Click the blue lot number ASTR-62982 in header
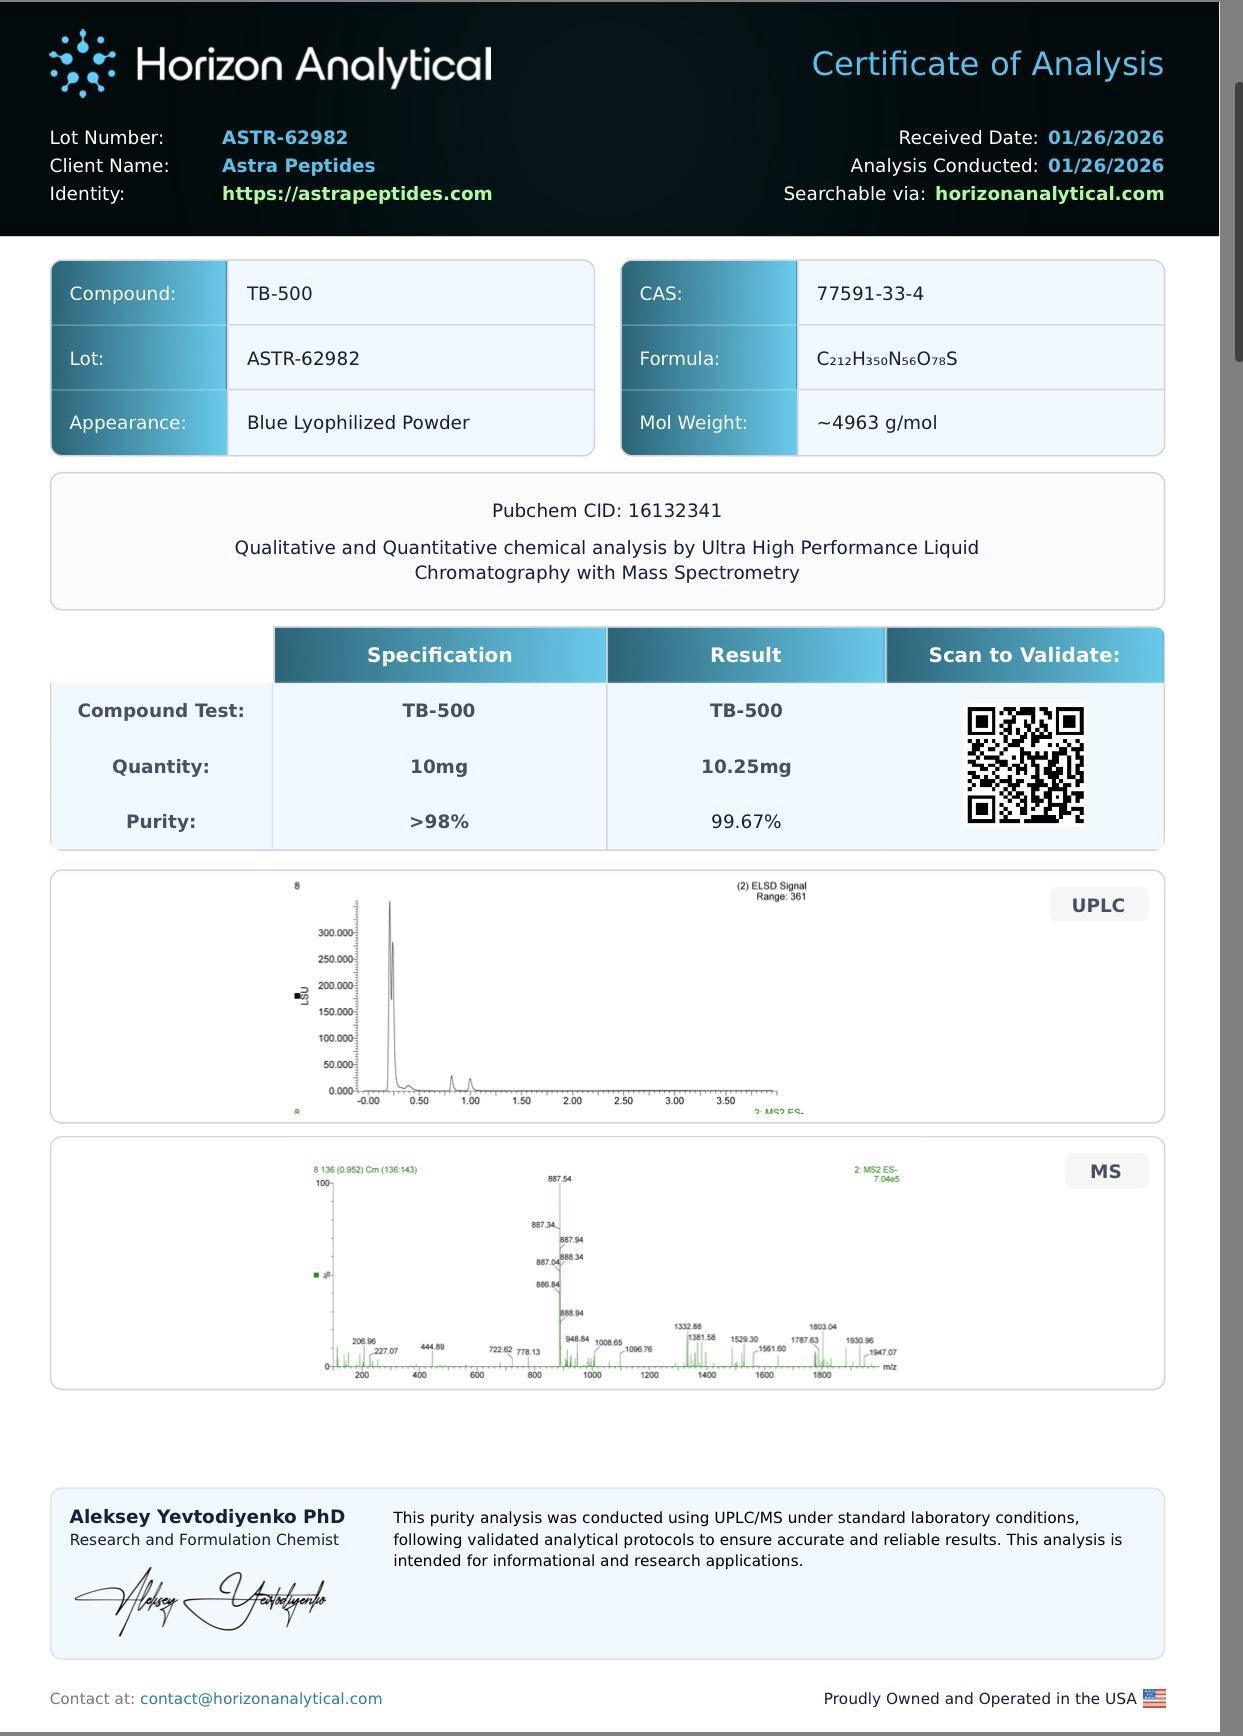The image size is (1243, 1736). tap(285, 137)
